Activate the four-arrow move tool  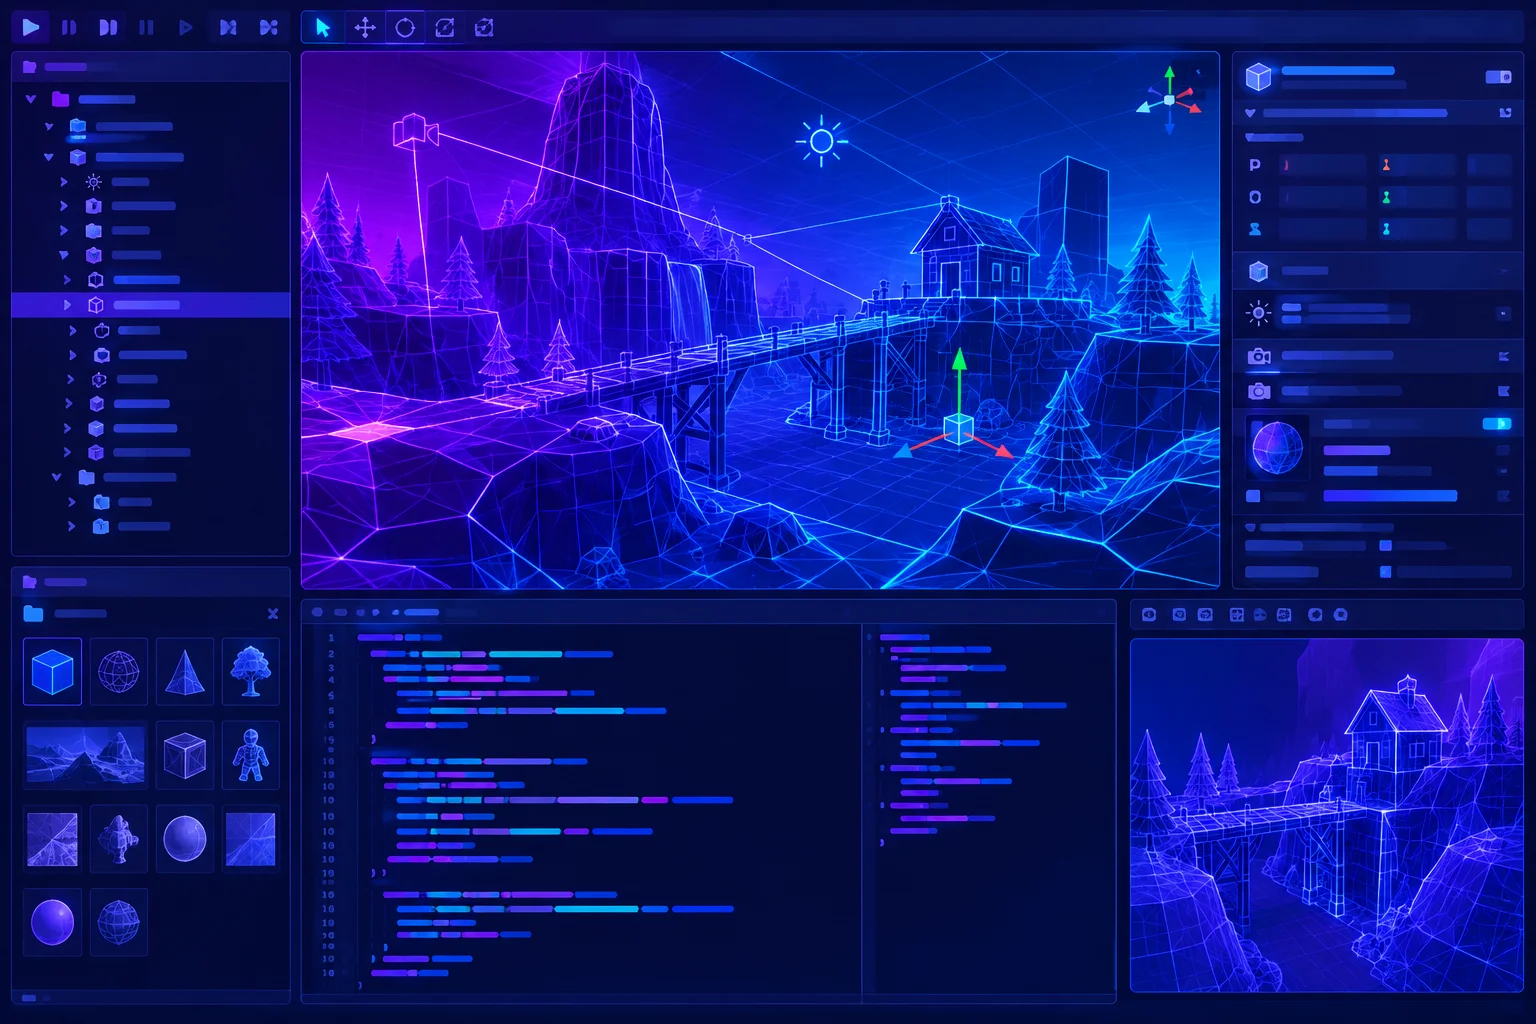point(365,27)
